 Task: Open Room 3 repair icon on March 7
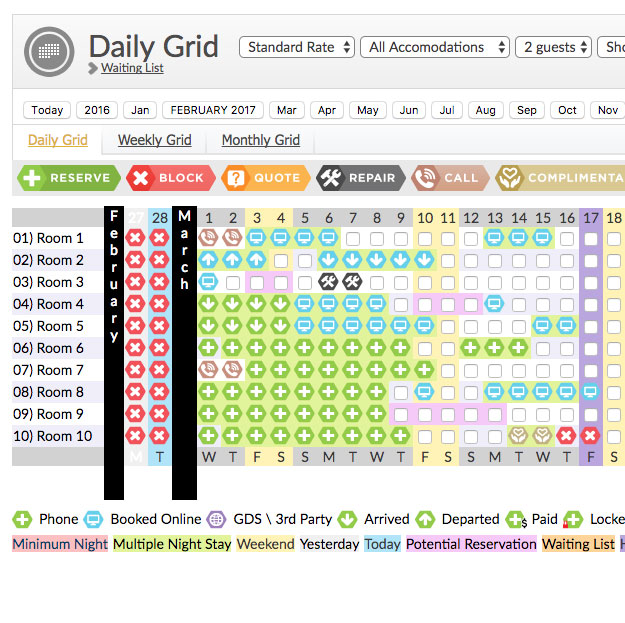tap(352, 282)
